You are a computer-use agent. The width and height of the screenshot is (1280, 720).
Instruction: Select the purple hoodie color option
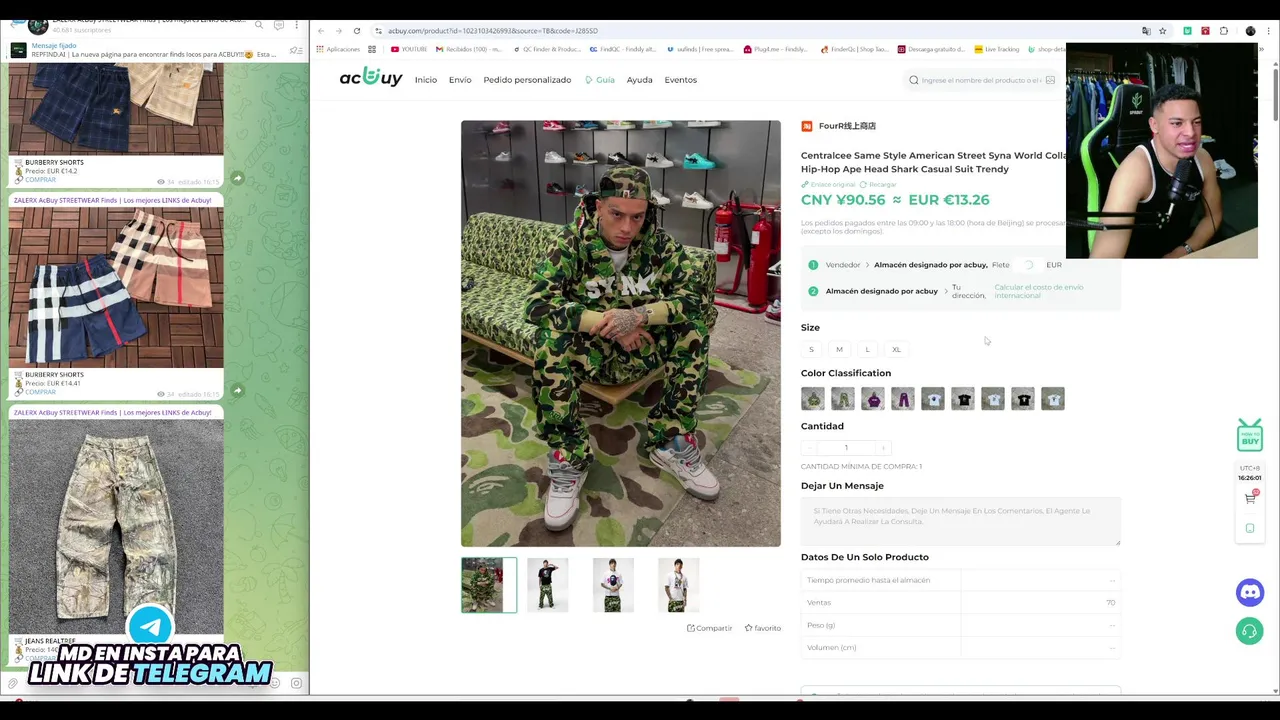pyautogui.click(x=873, y=399)
